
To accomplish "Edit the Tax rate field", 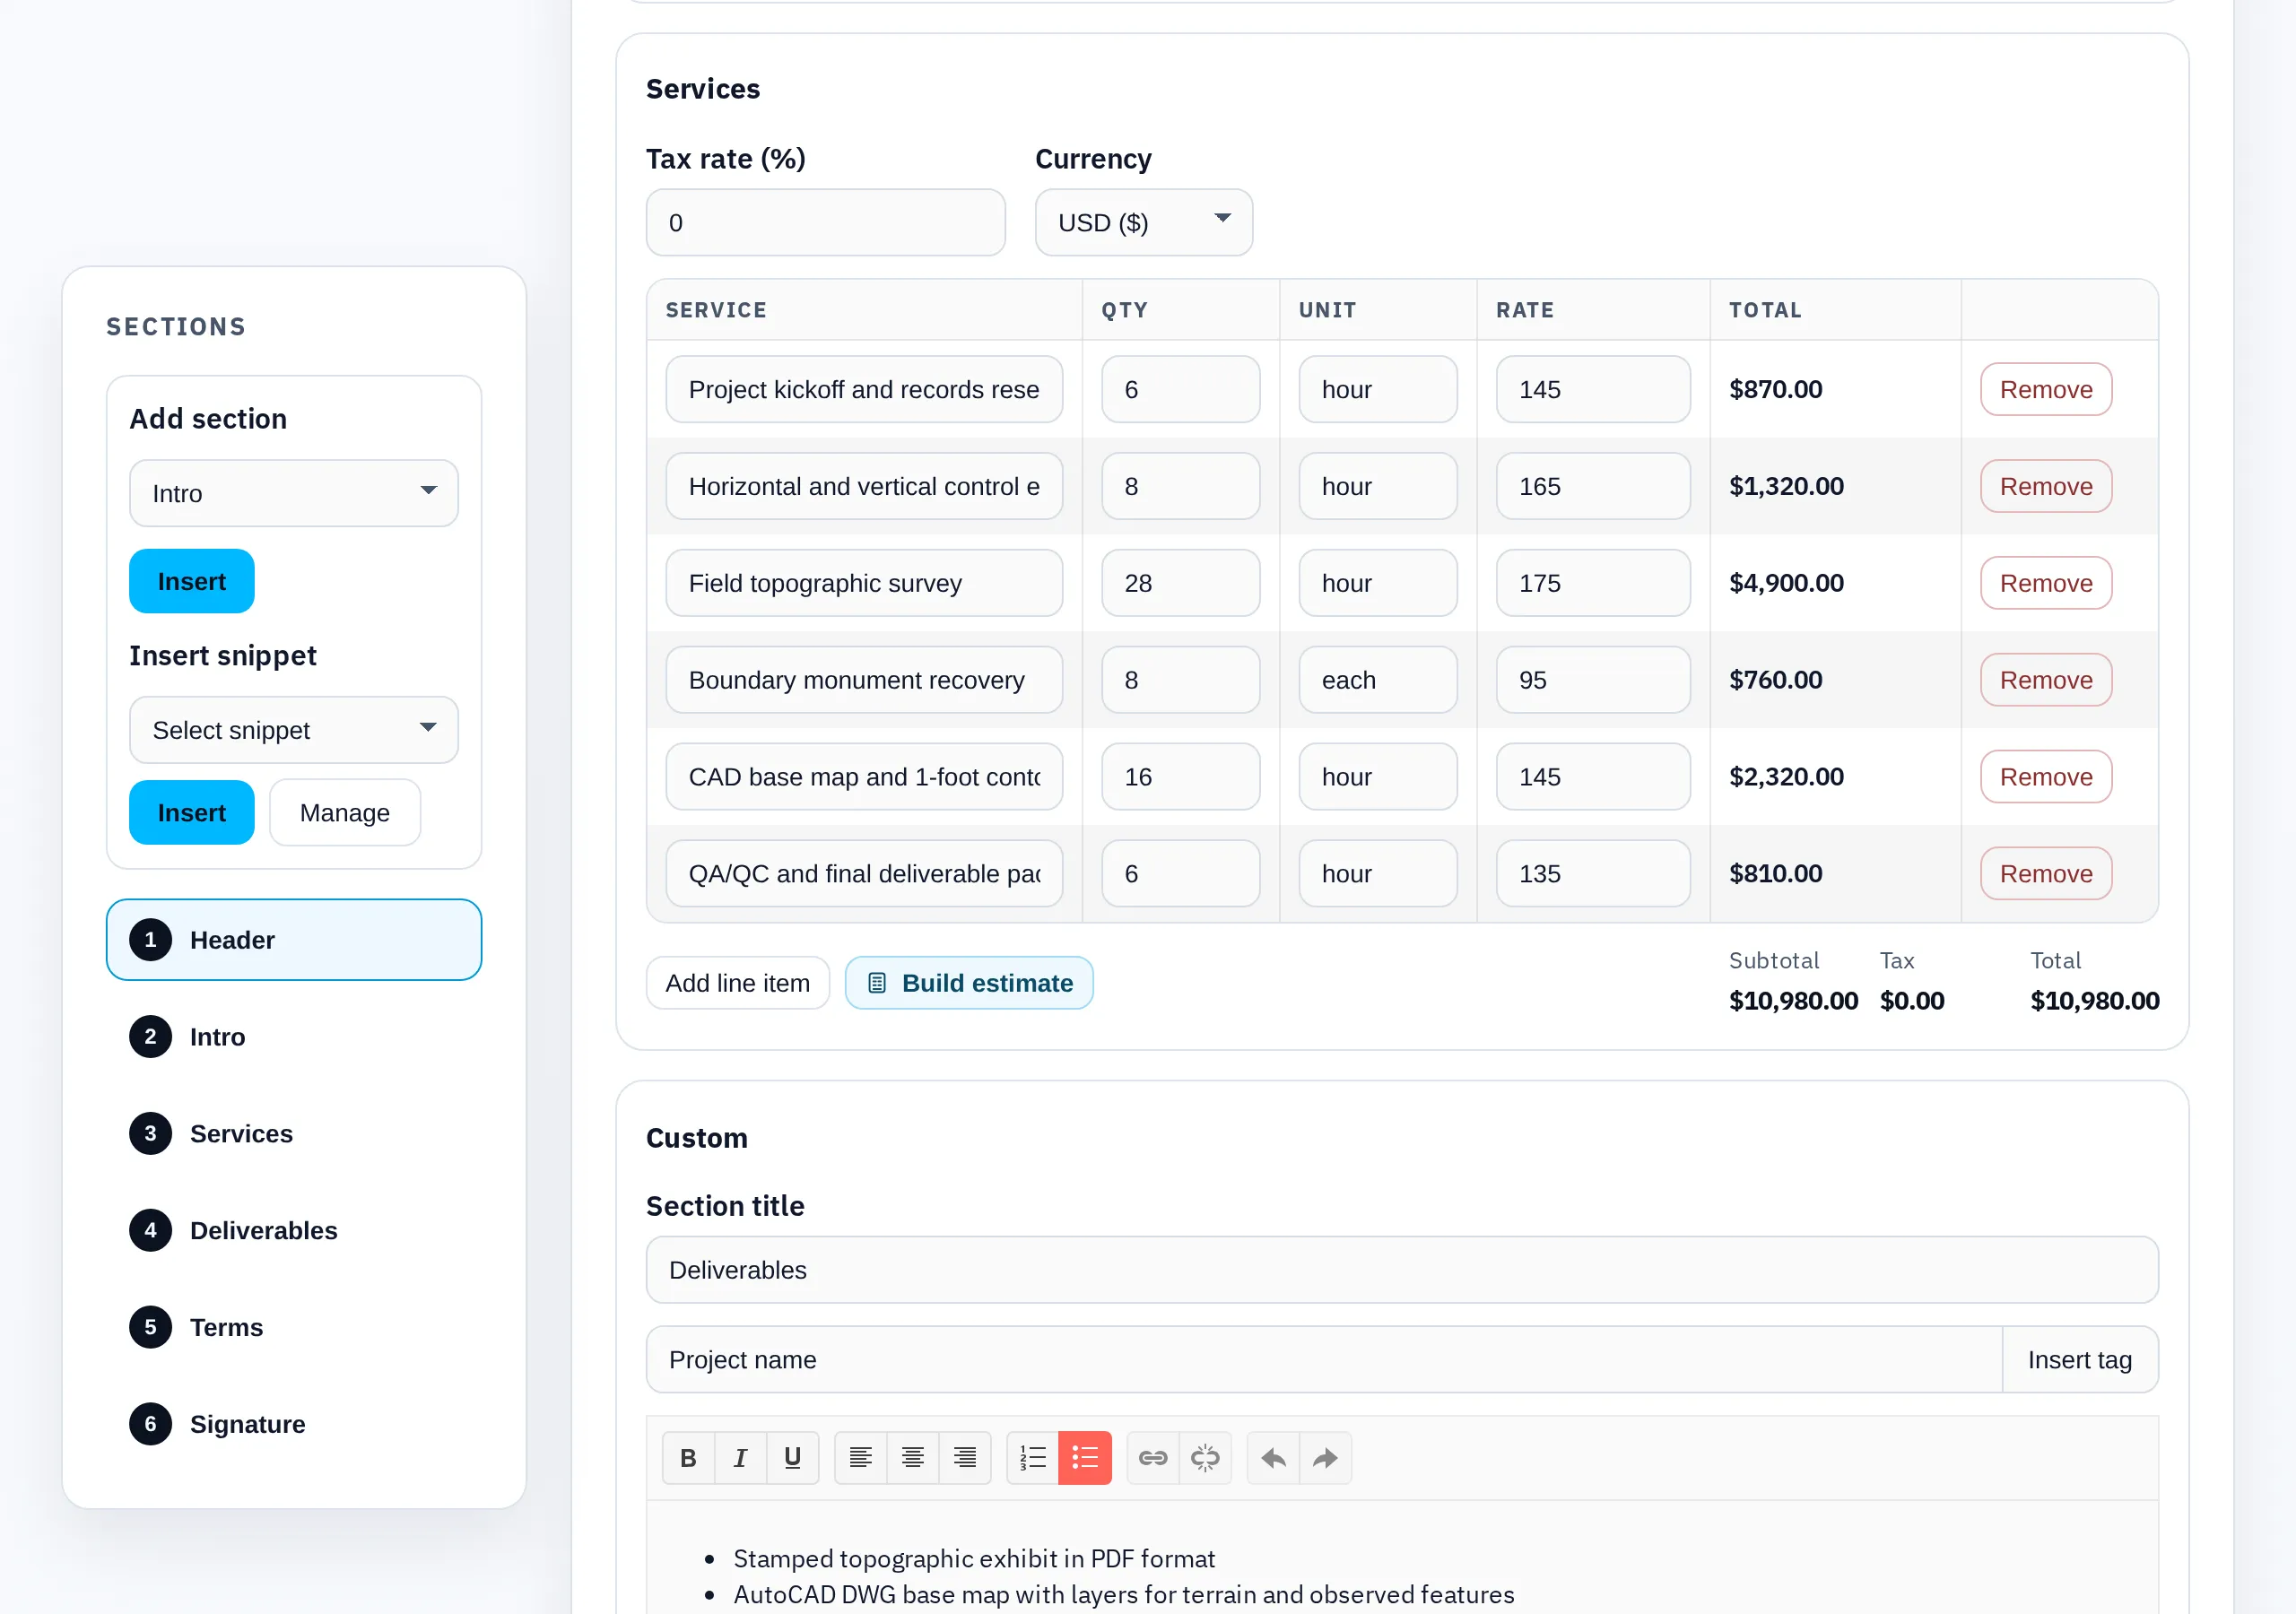I will pyautogui.click(x=825, y=222).
